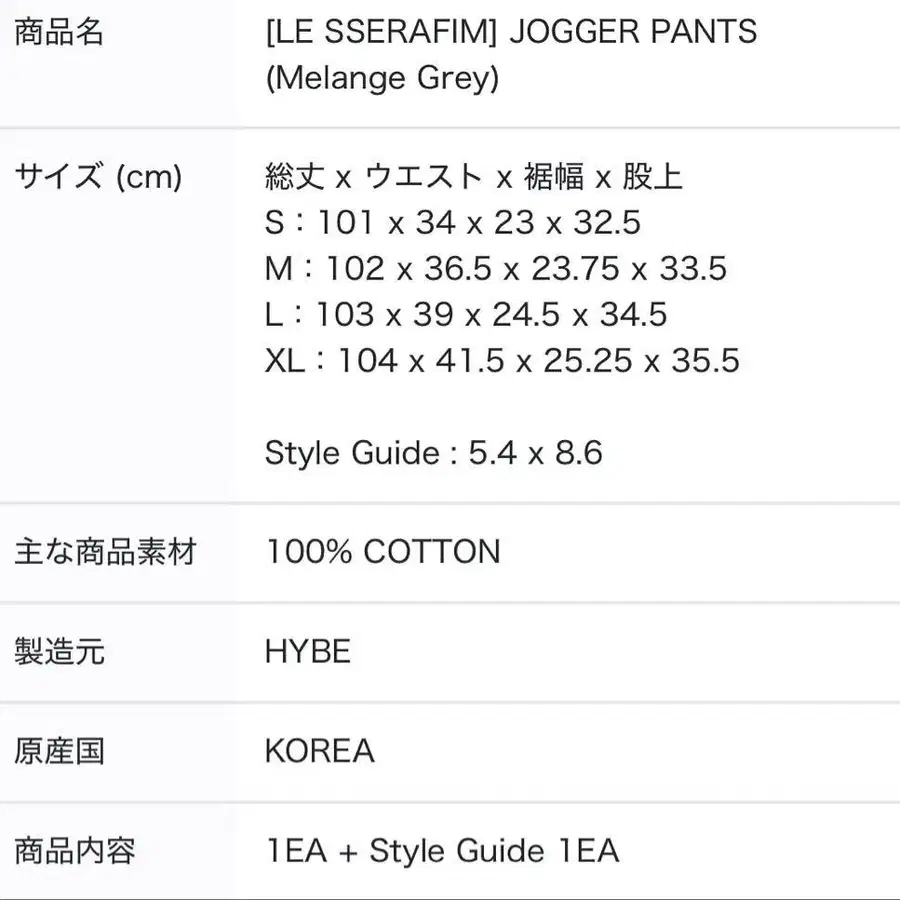The width and height of the screenshot is (900, 900).
Task: Click the (Melange Grey) color text
Action: pyautogui.click(x=381, y=78)
